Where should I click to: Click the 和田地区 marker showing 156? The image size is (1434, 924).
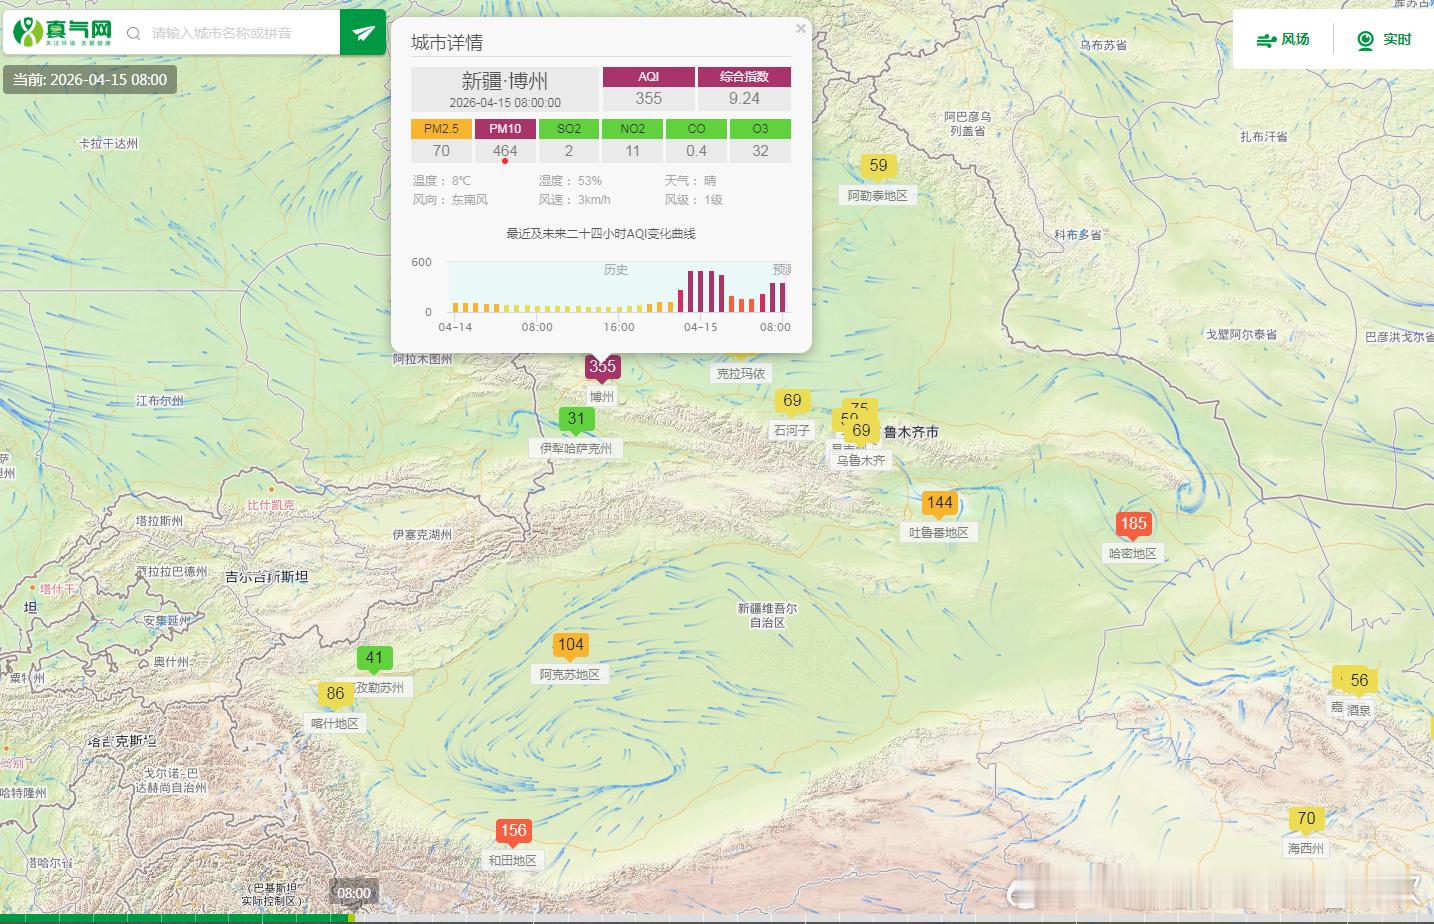(513, 831)
